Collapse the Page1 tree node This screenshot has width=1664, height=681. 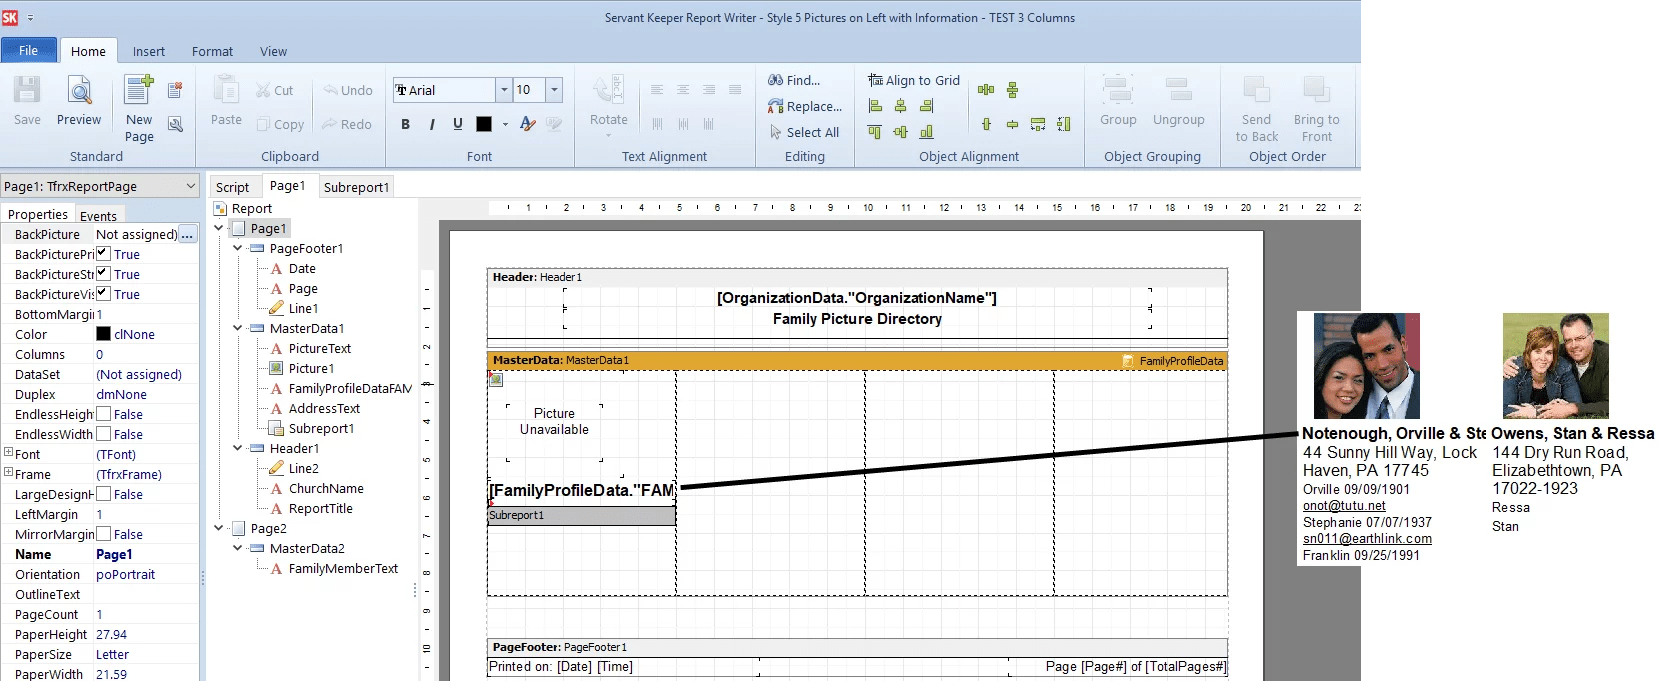coord(219,228)
